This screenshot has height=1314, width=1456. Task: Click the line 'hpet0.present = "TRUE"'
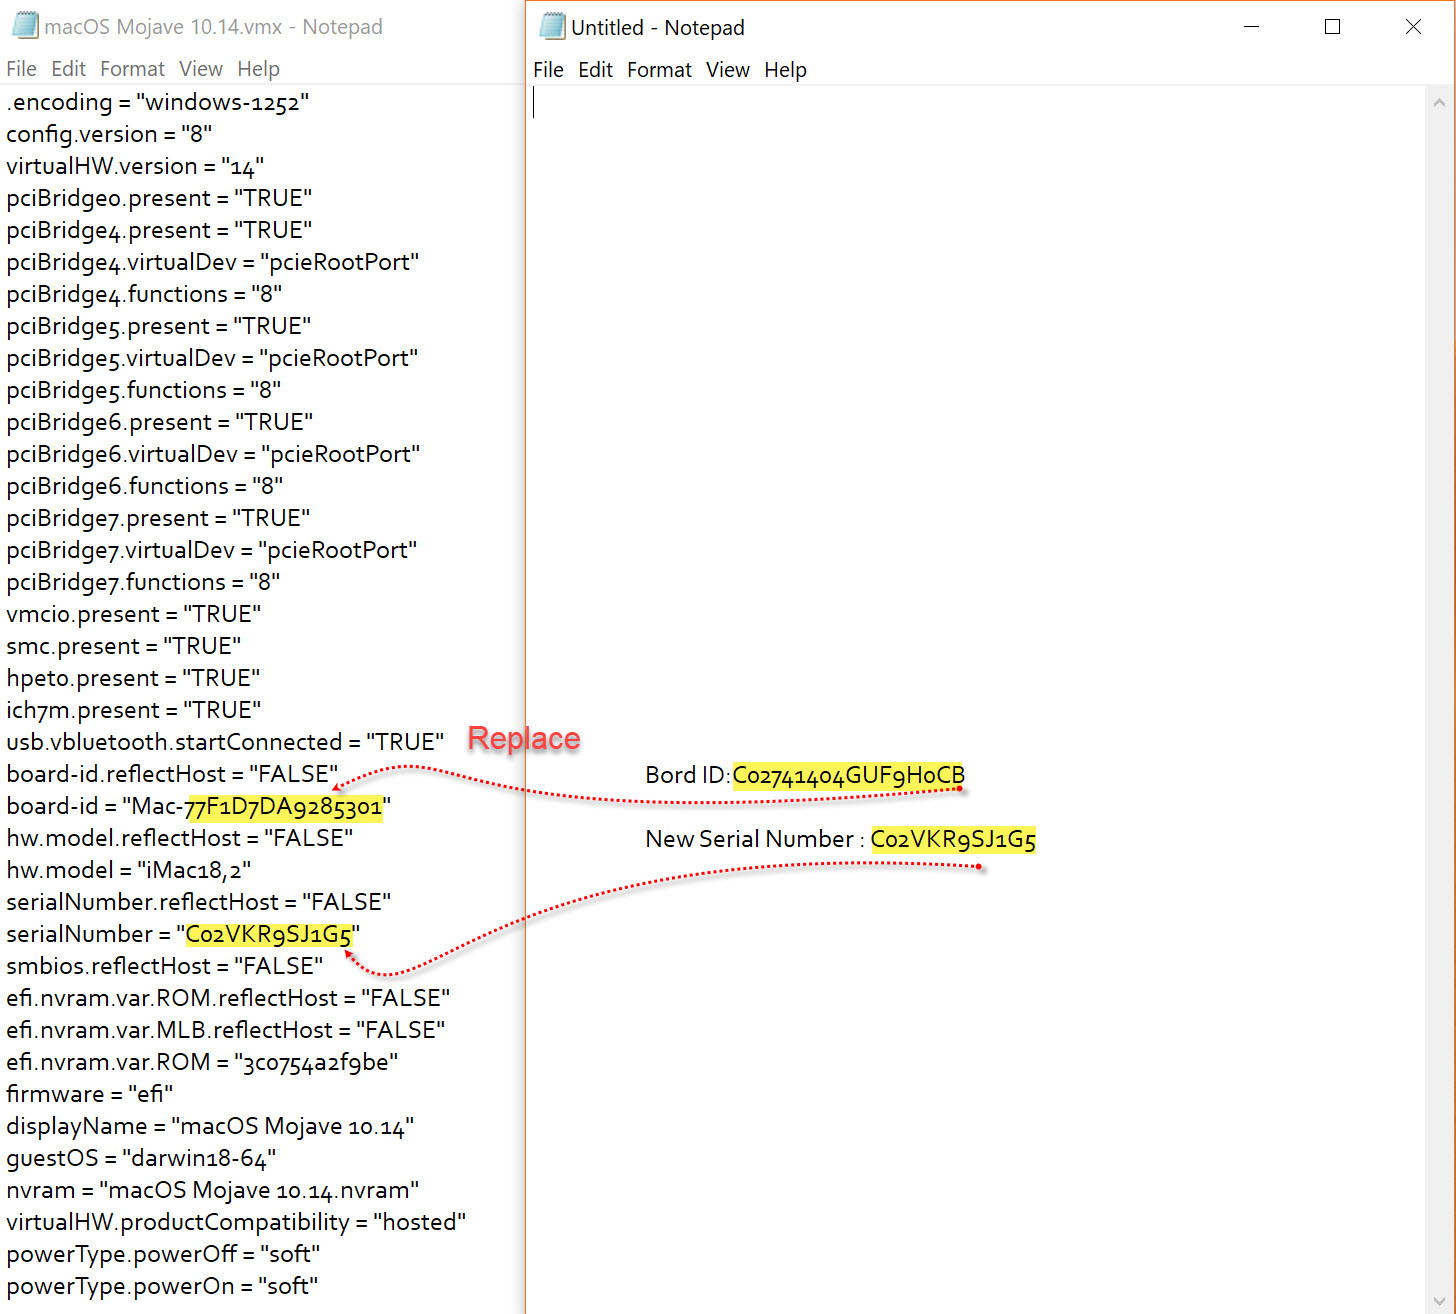133,678
